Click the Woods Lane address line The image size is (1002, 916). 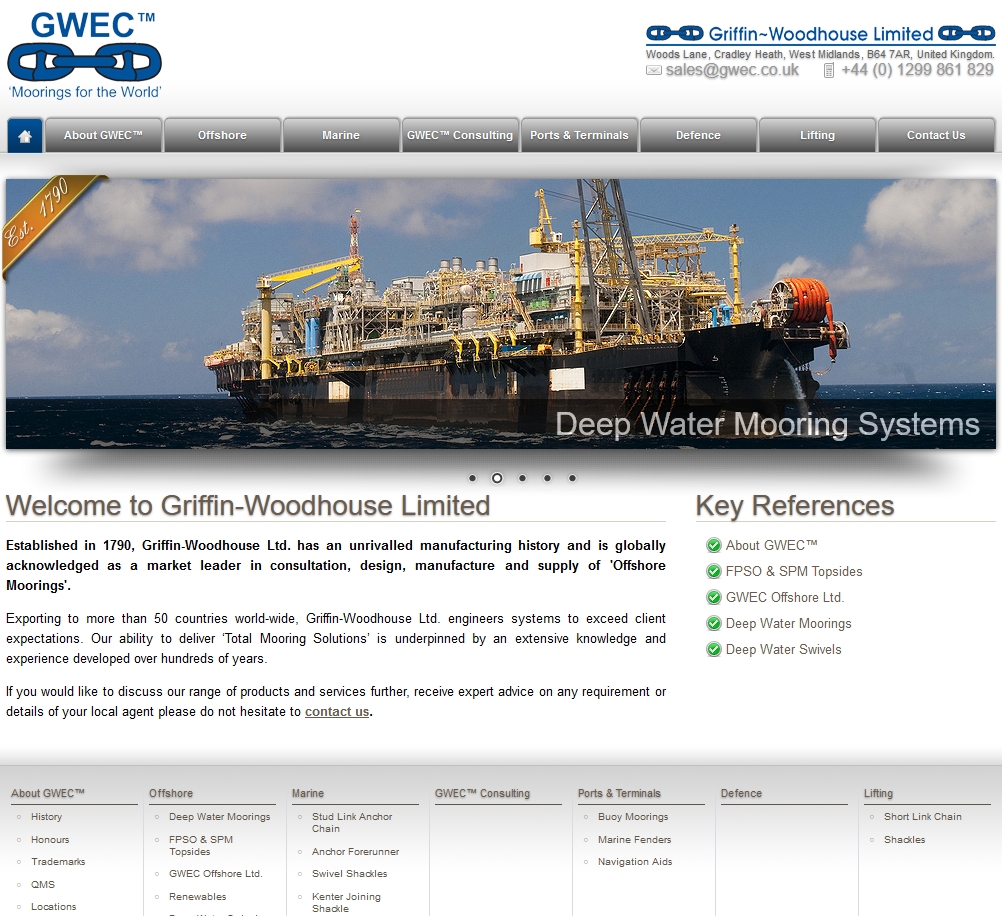pyautogui.click(x=821, y=54)
